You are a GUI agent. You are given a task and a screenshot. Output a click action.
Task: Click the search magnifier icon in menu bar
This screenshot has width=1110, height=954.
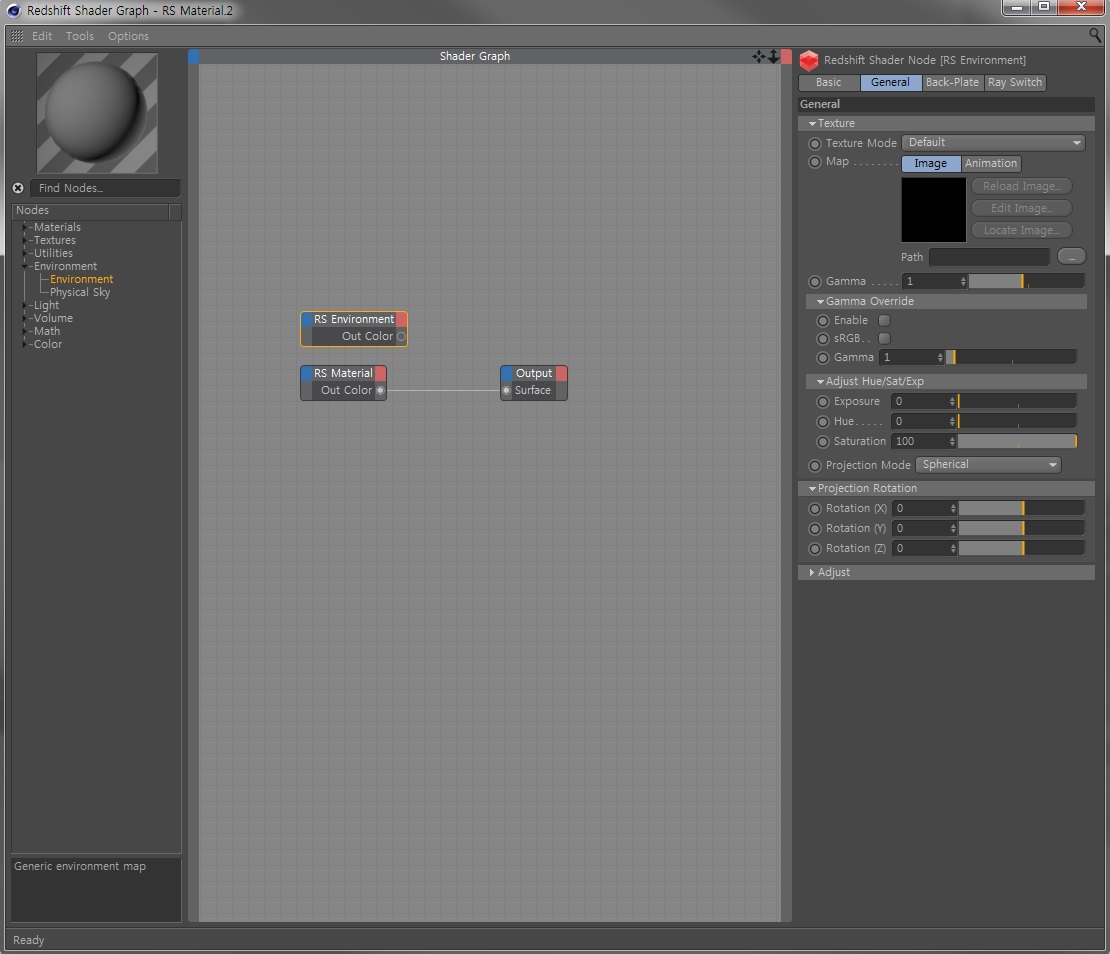pyautogui.click(x=1095, y=35)
